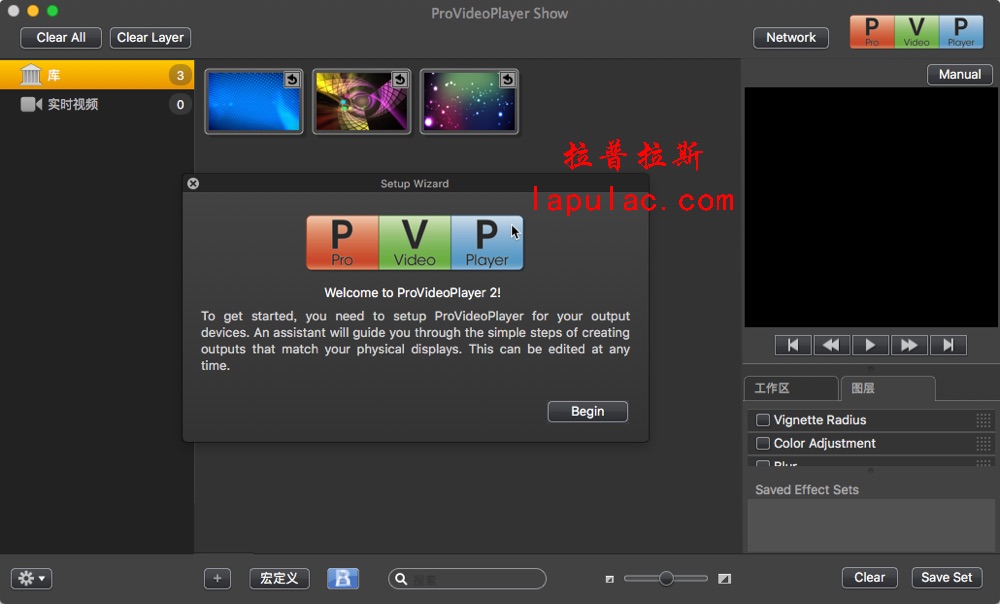
Task: Open the gear settings dropdown menu
Action: click(x=31, y=579)
